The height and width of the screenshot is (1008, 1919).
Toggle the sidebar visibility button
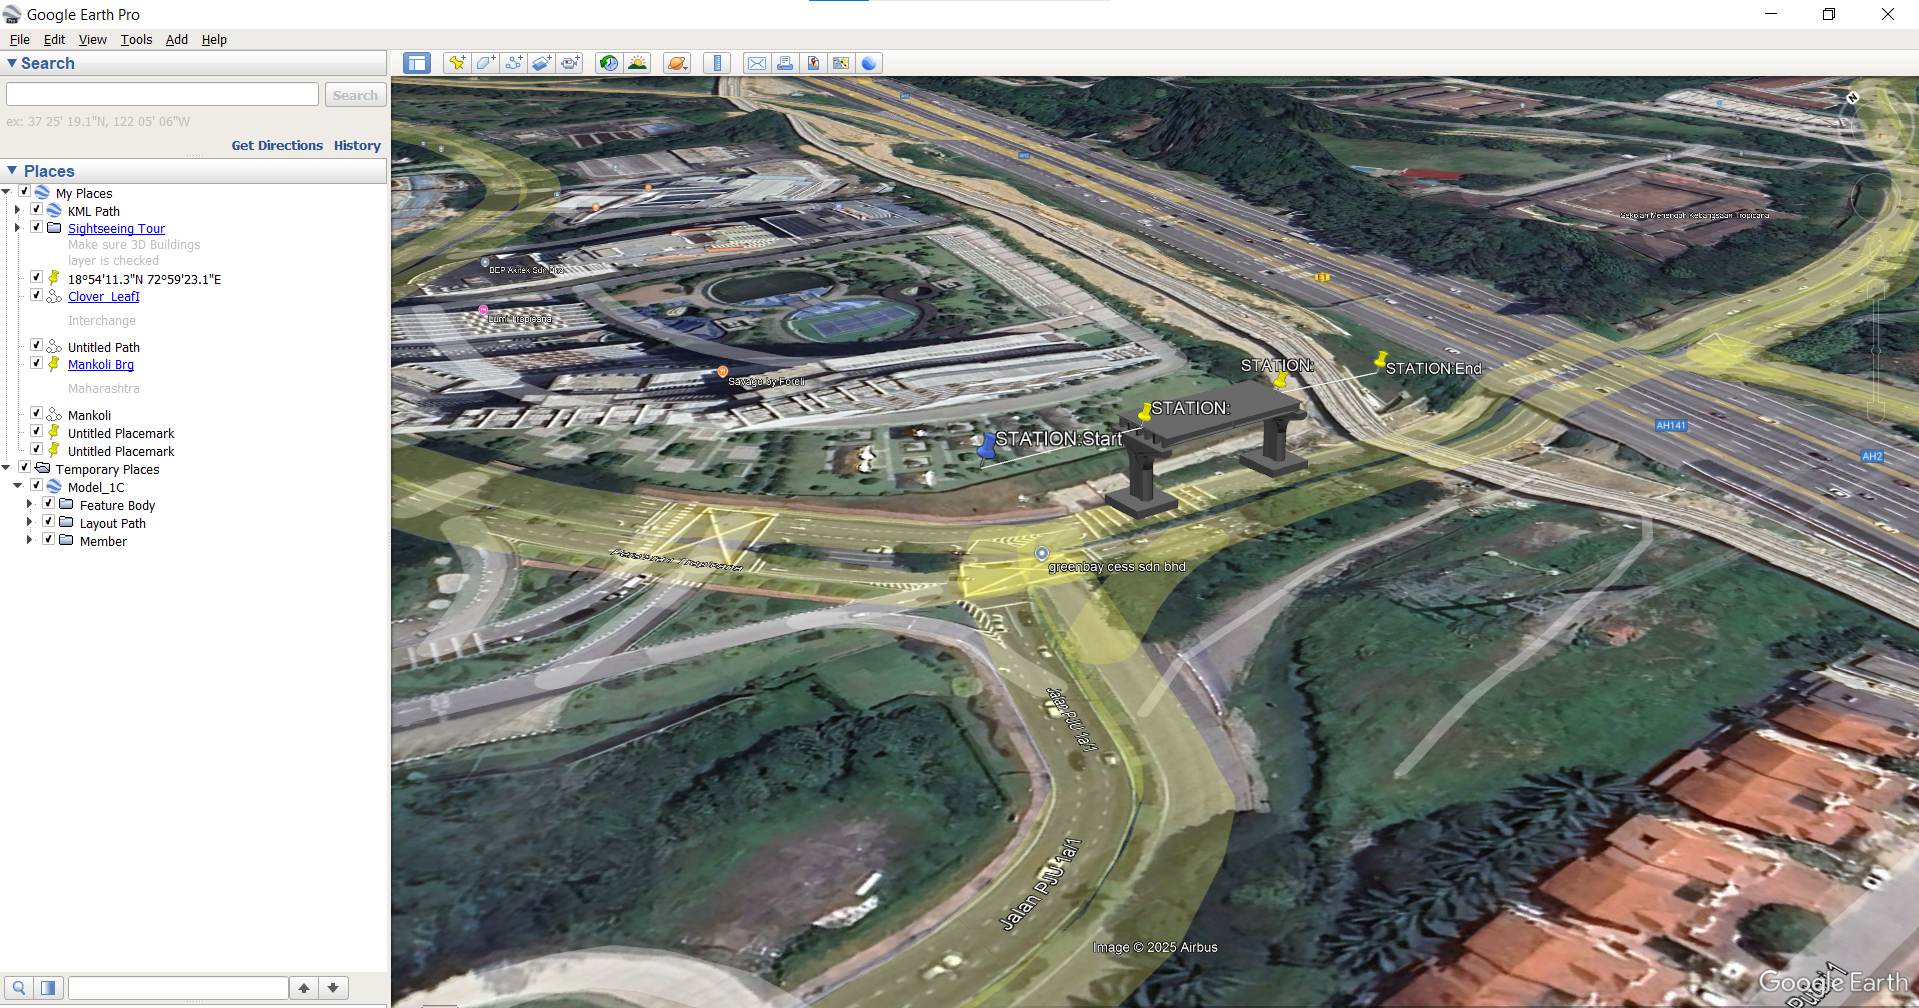[417, 63]
